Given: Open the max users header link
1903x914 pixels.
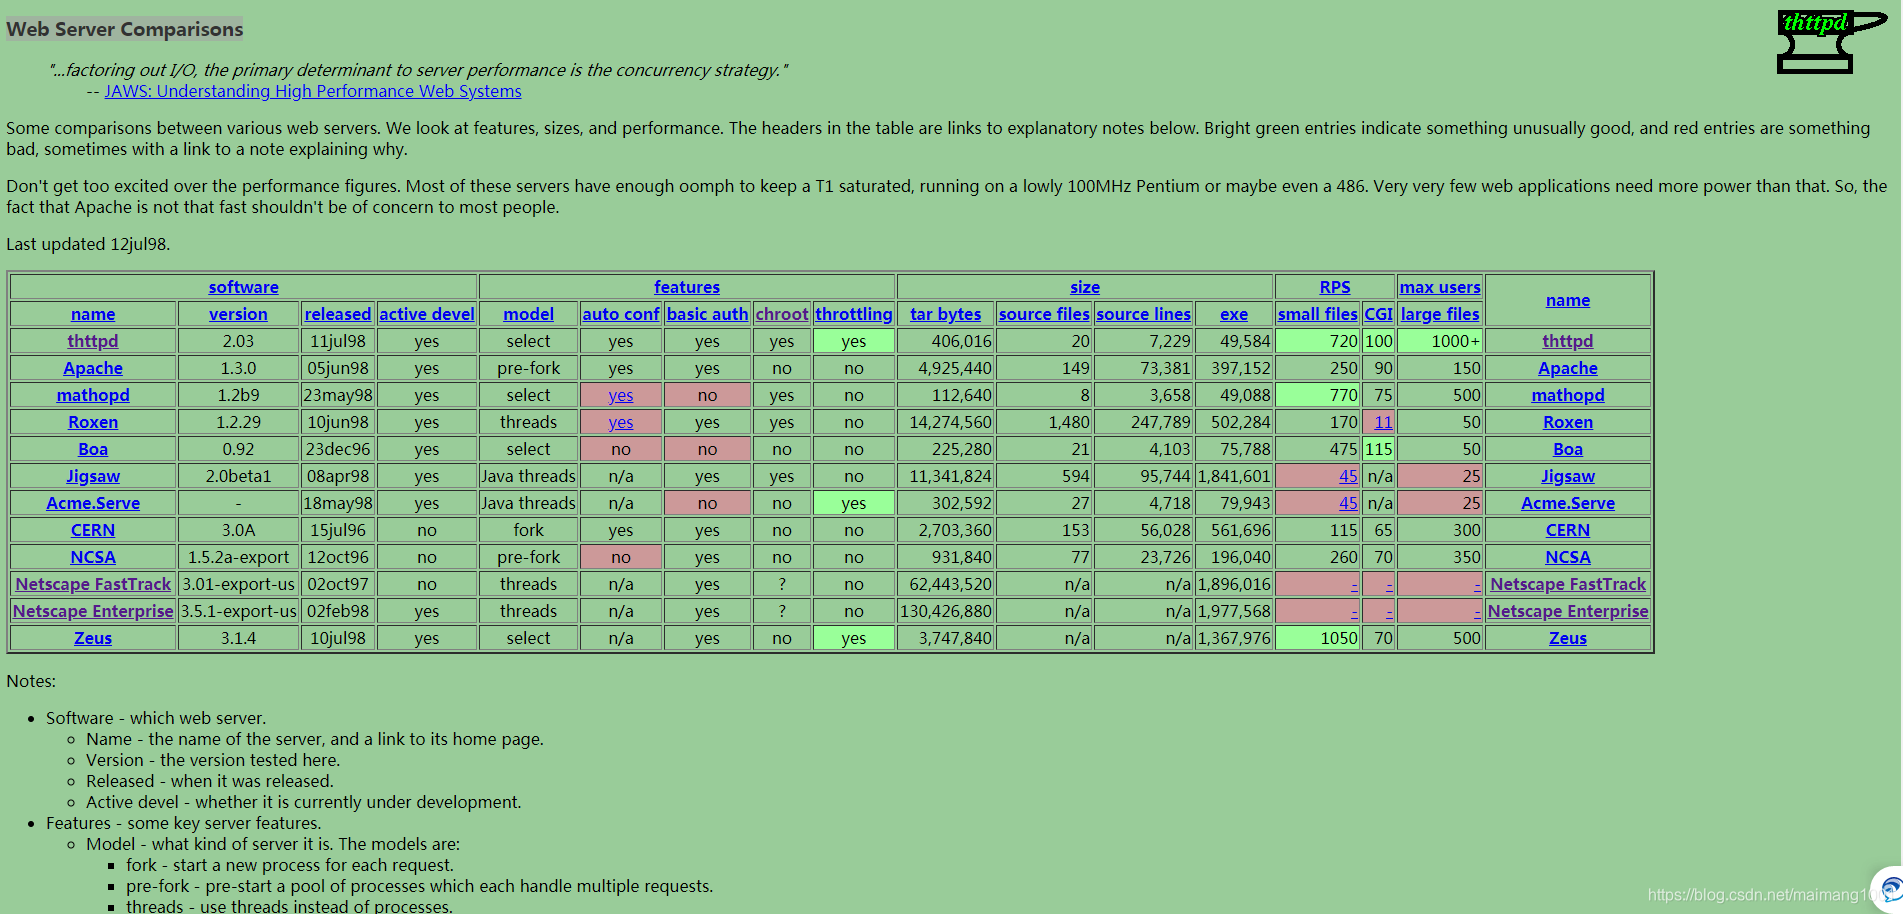Looking at the screenshot, I should pyautogui.click(x=1440, y=287).
